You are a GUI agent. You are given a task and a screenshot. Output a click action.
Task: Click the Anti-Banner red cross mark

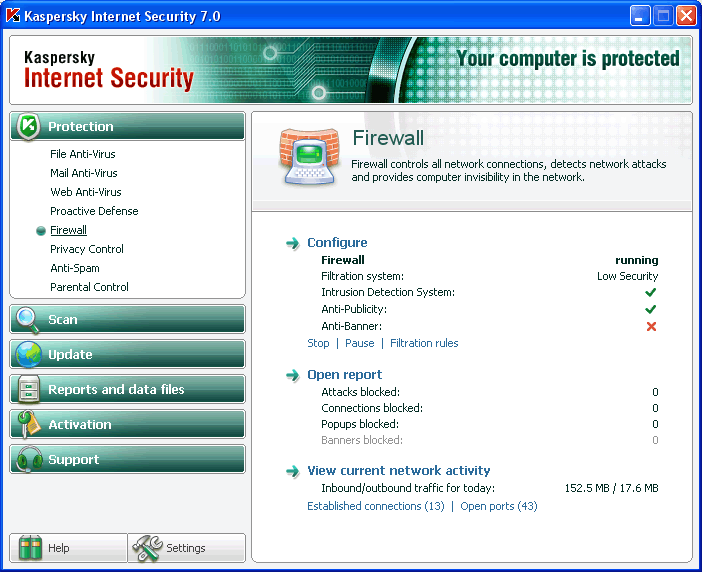click(x=651, y=327)
